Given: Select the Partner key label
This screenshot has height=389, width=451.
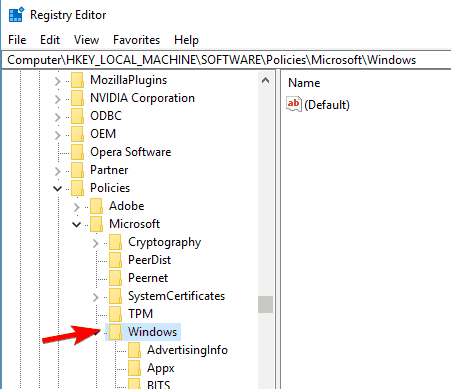Looking at the screenshot, I should 109,170.
